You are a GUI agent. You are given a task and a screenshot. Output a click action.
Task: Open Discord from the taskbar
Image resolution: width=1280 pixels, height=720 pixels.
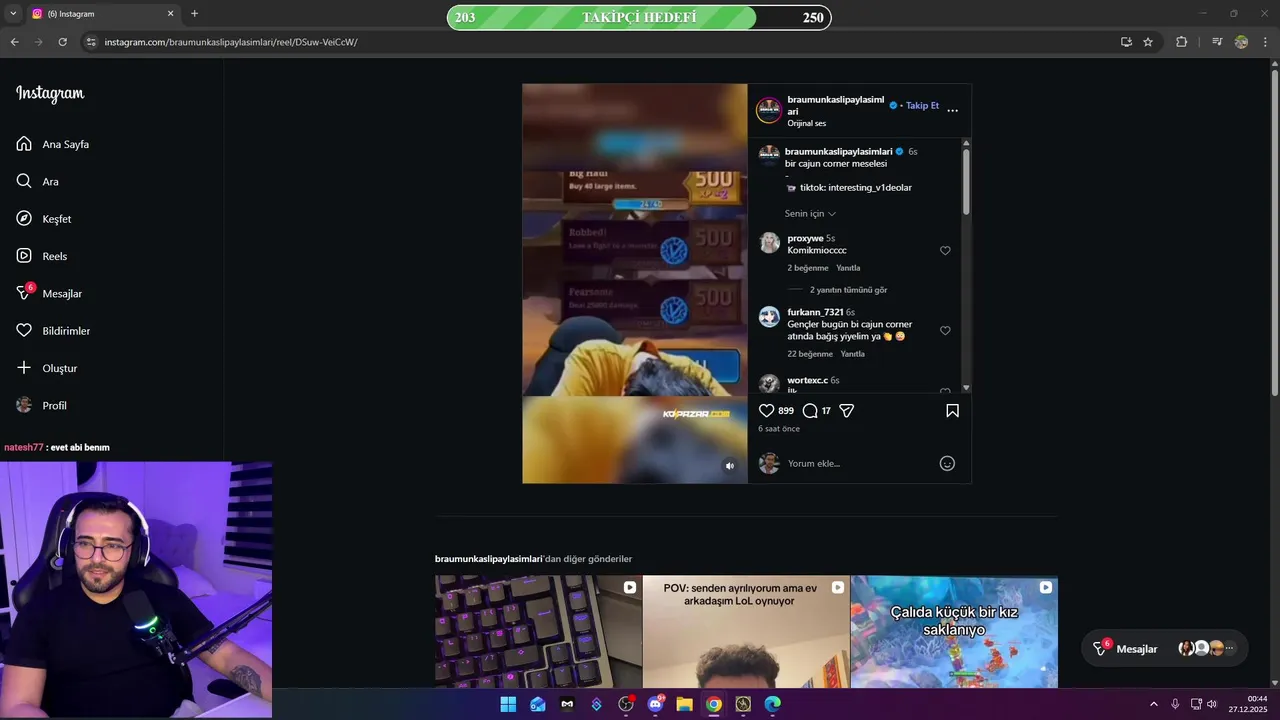tap(656, 704)
